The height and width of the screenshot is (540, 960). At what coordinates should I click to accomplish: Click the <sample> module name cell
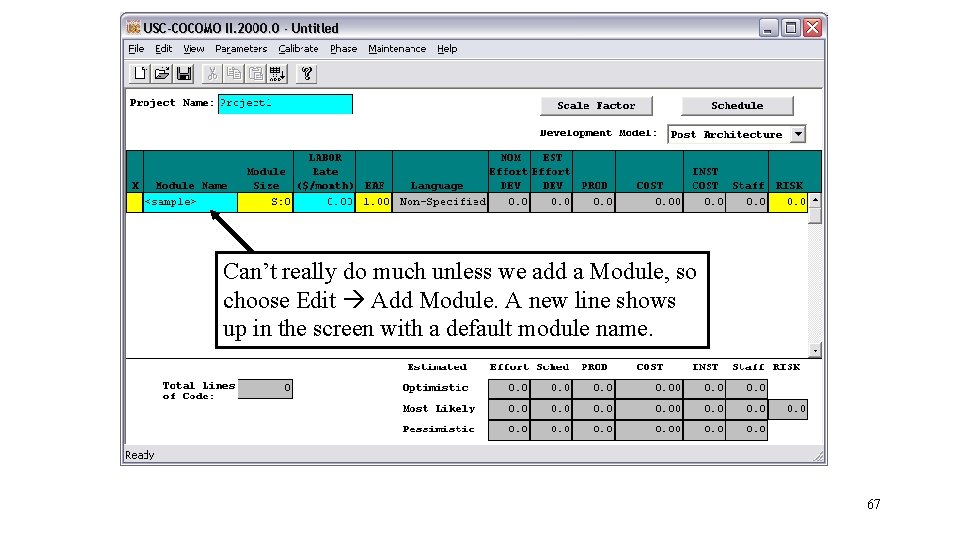click(190, 202)
